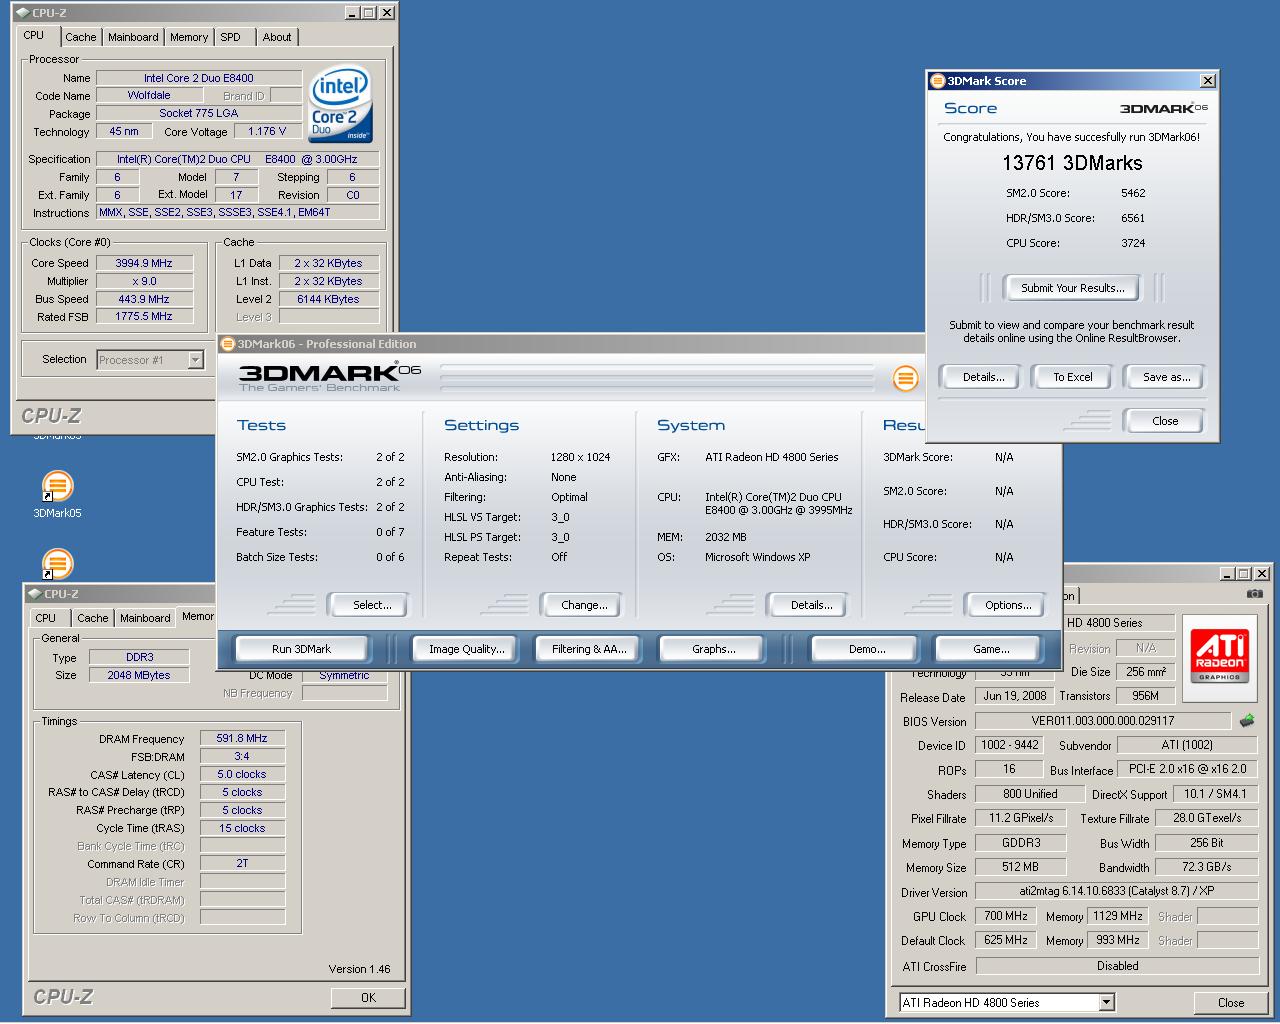Open the Processor #1 selection dropdown

[x=196, y=360]
